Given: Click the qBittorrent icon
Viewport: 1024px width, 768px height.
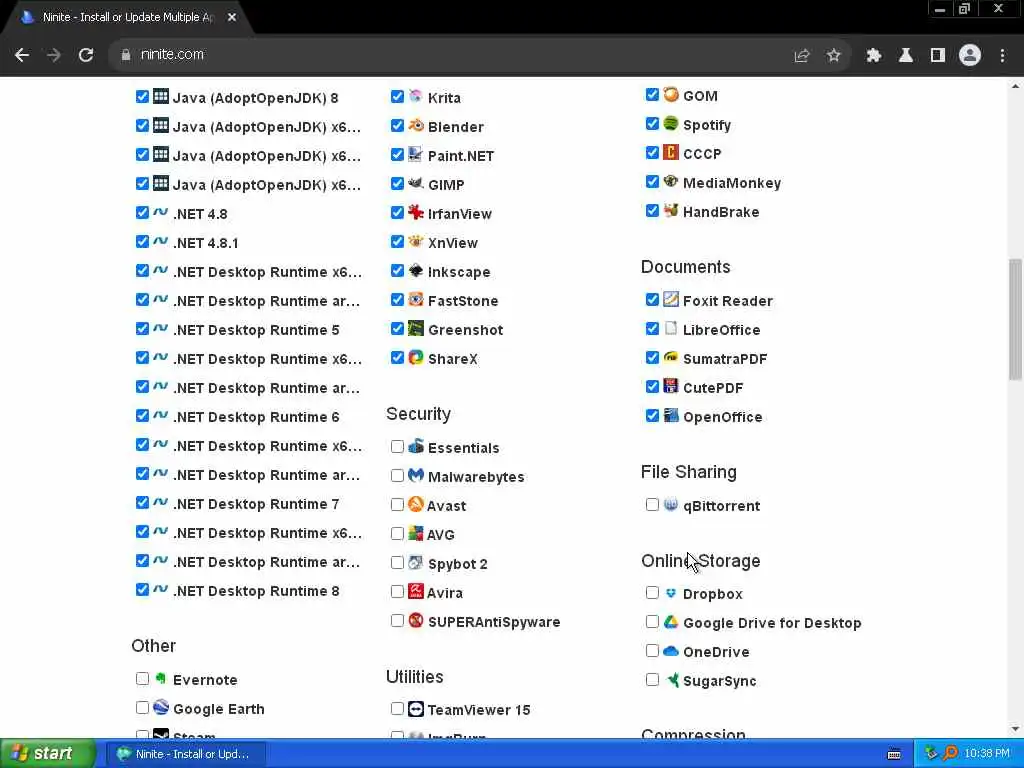Looking at the screenshot, I should pyautogui.click(x=671, y=504).
